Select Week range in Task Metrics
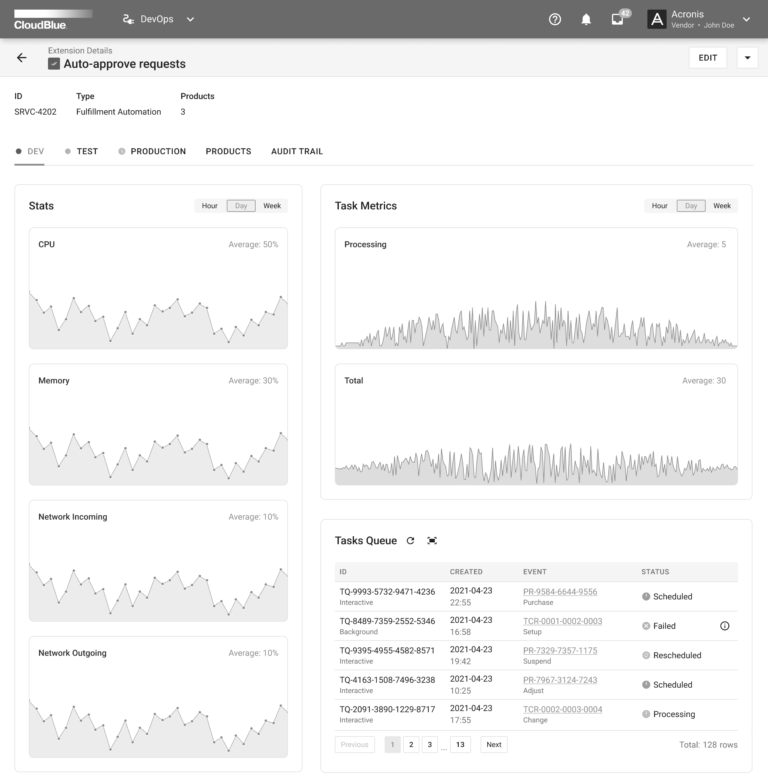The image size is (768, 780). (x=722, y=206)
